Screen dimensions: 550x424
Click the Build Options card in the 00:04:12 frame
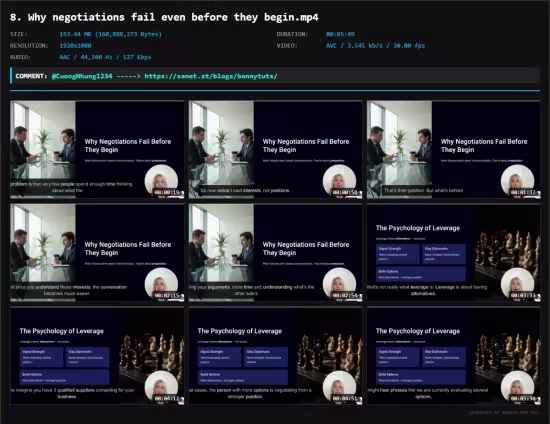65,377
